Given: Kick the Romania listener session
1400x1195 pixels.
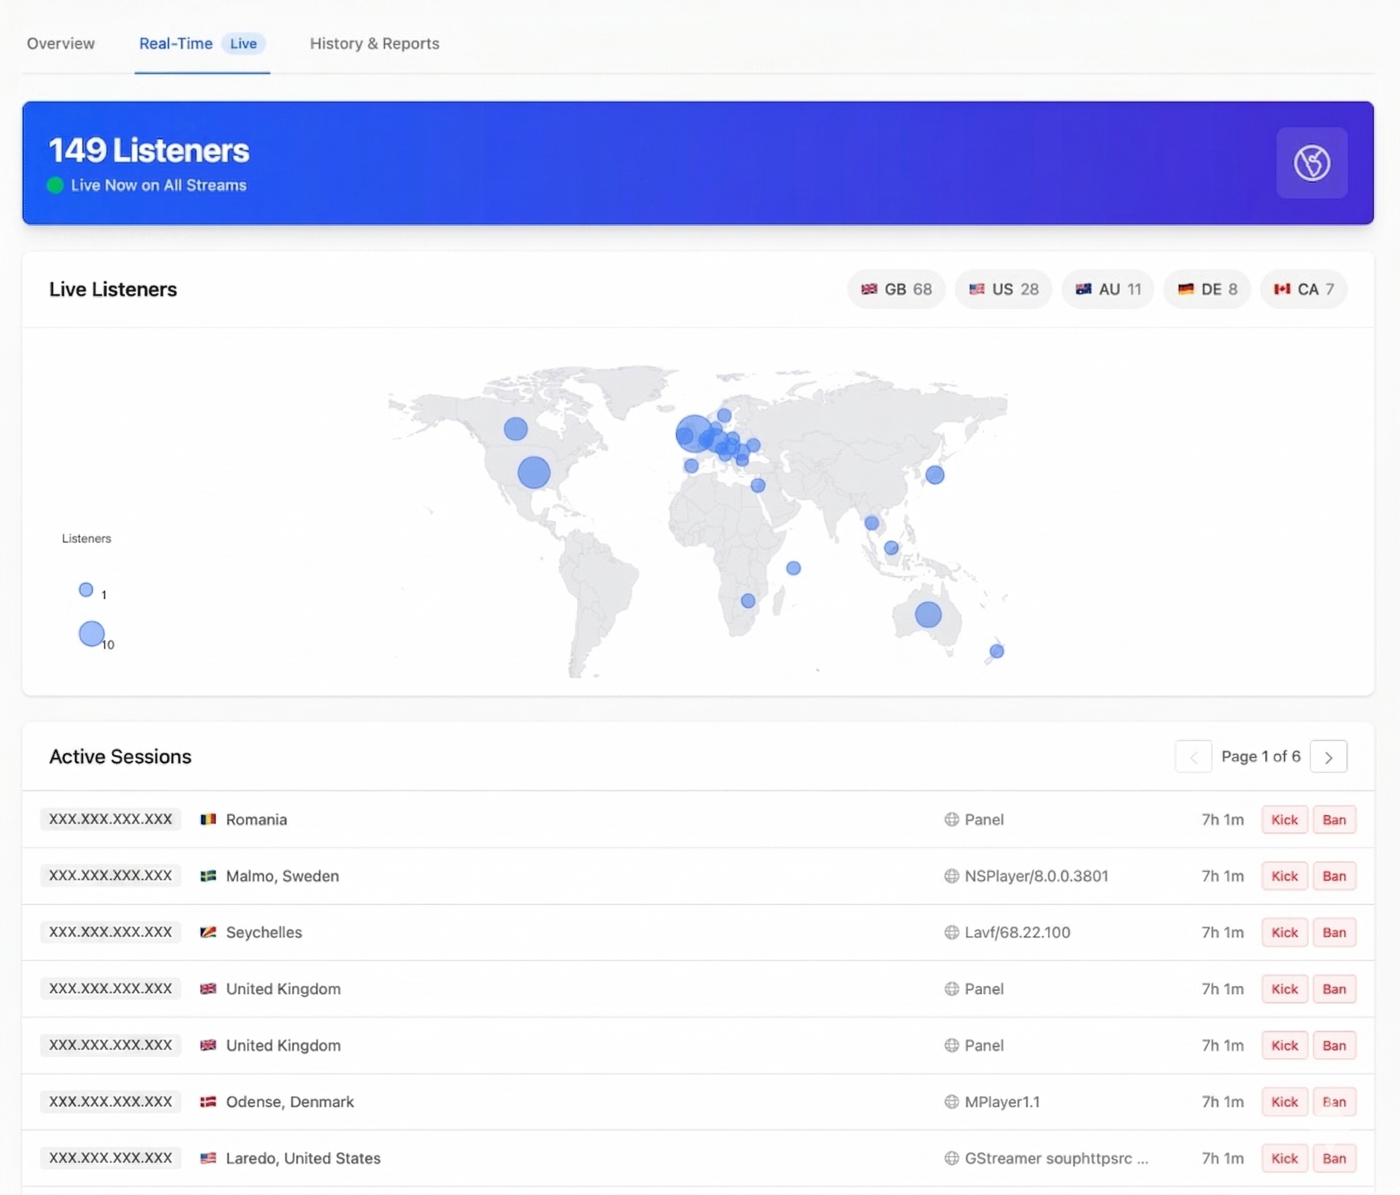Looking at the screenshot, I should (1284, 819).
